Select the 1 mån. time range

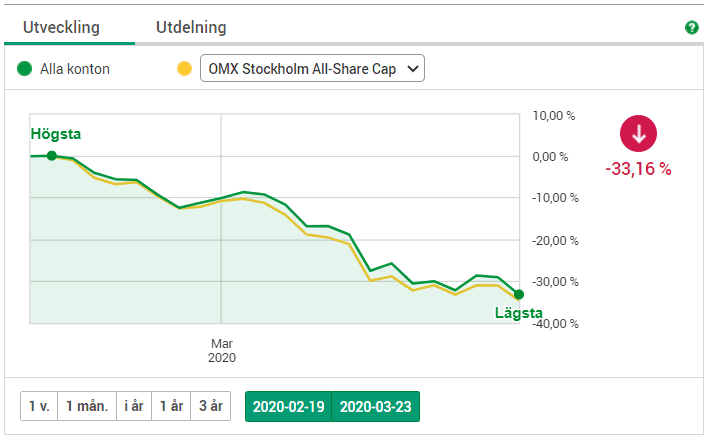(x=87, y=407)
